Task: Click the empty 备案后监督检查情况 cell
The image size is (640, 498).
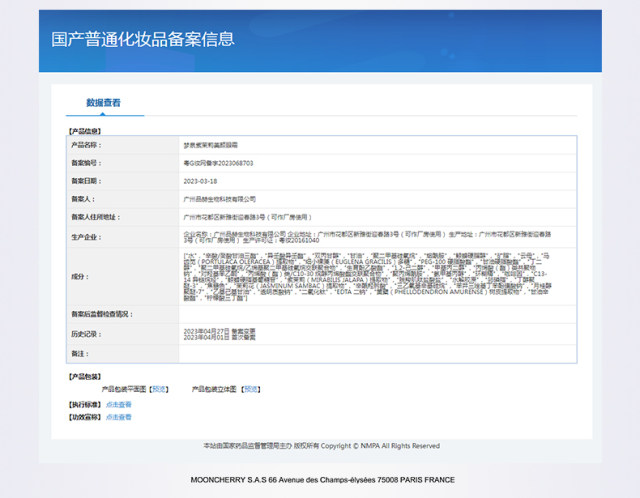Action: tap(378, 314)
